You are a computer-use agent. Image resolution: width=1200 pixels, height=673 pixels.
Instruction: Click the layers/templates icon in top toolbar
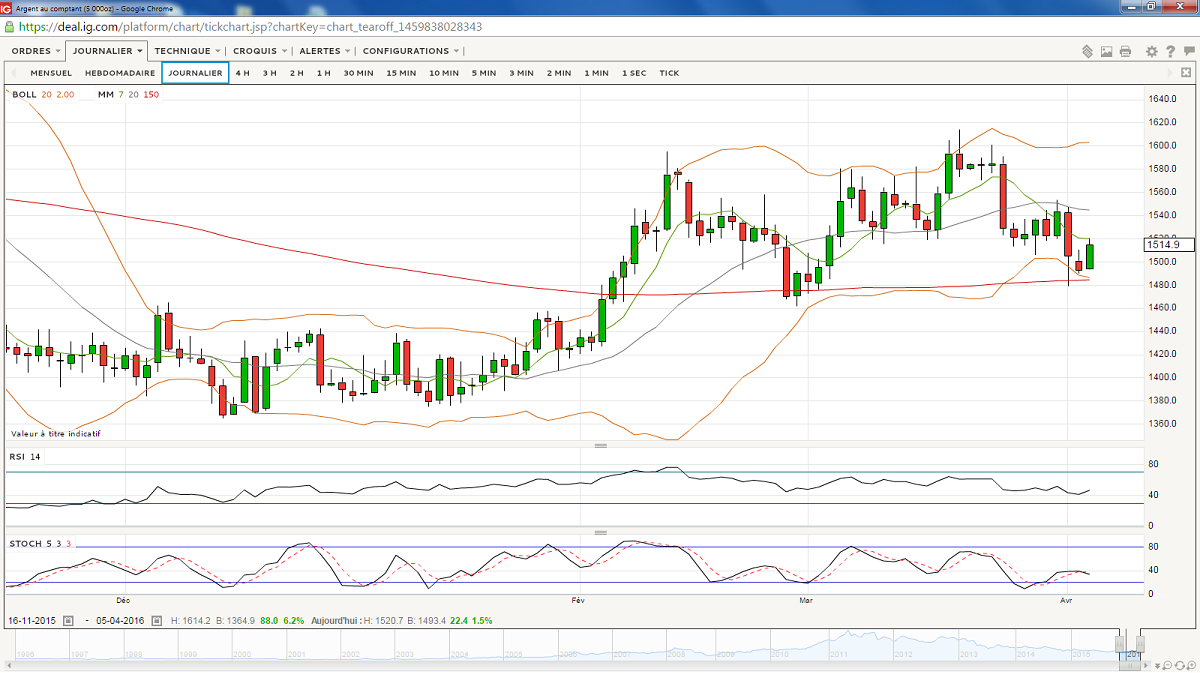tap(1088, 51)
